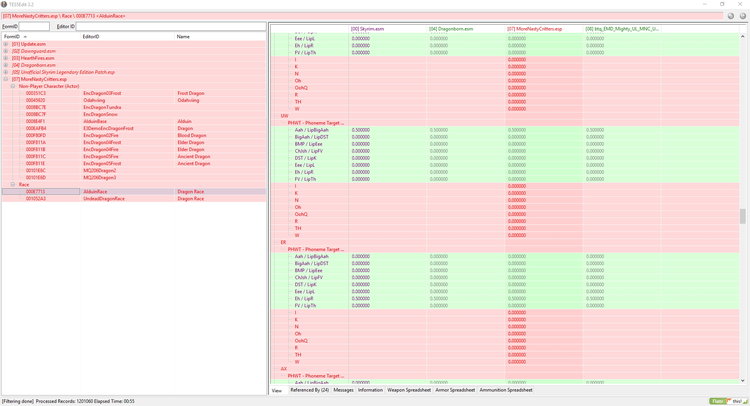Select the EncDragon02Fire Blood Dragon record
This screenshot has height=406, width=750.
(134, 135)
